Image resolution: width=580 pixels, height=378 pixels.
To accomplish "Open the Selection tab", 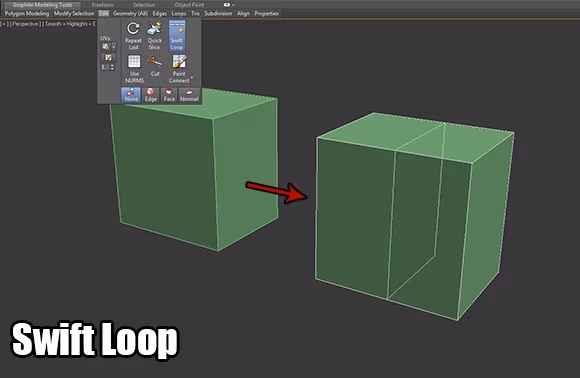I will coord(144,5).
